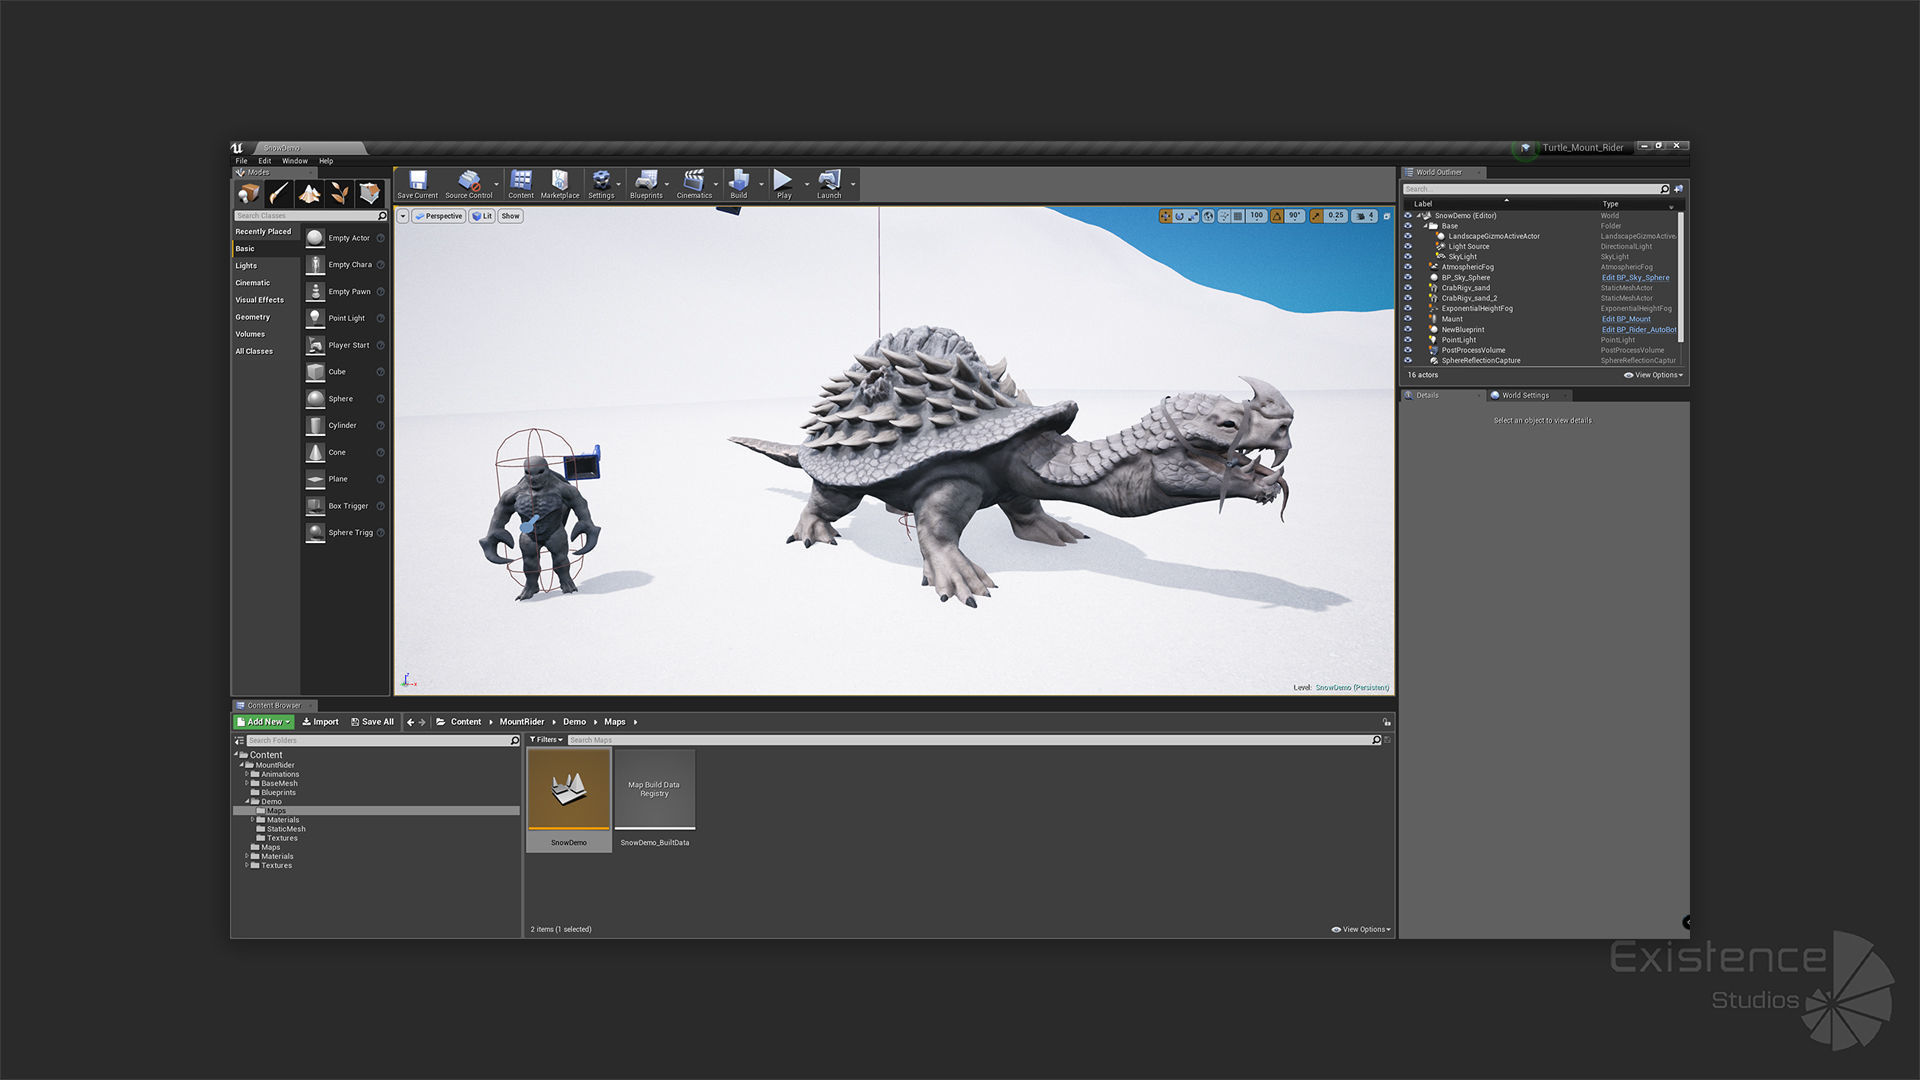1920x1080 pixels.
Task: Click the Blueprints toolbar icon
Action: pos(646,182)
